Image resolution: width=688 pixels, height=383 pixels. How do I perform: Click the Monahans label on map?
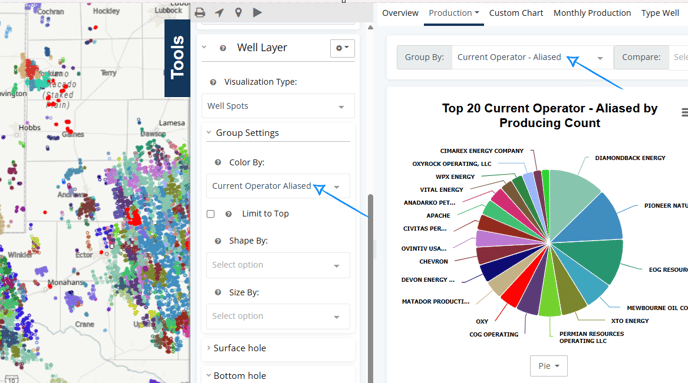(66, 282)
